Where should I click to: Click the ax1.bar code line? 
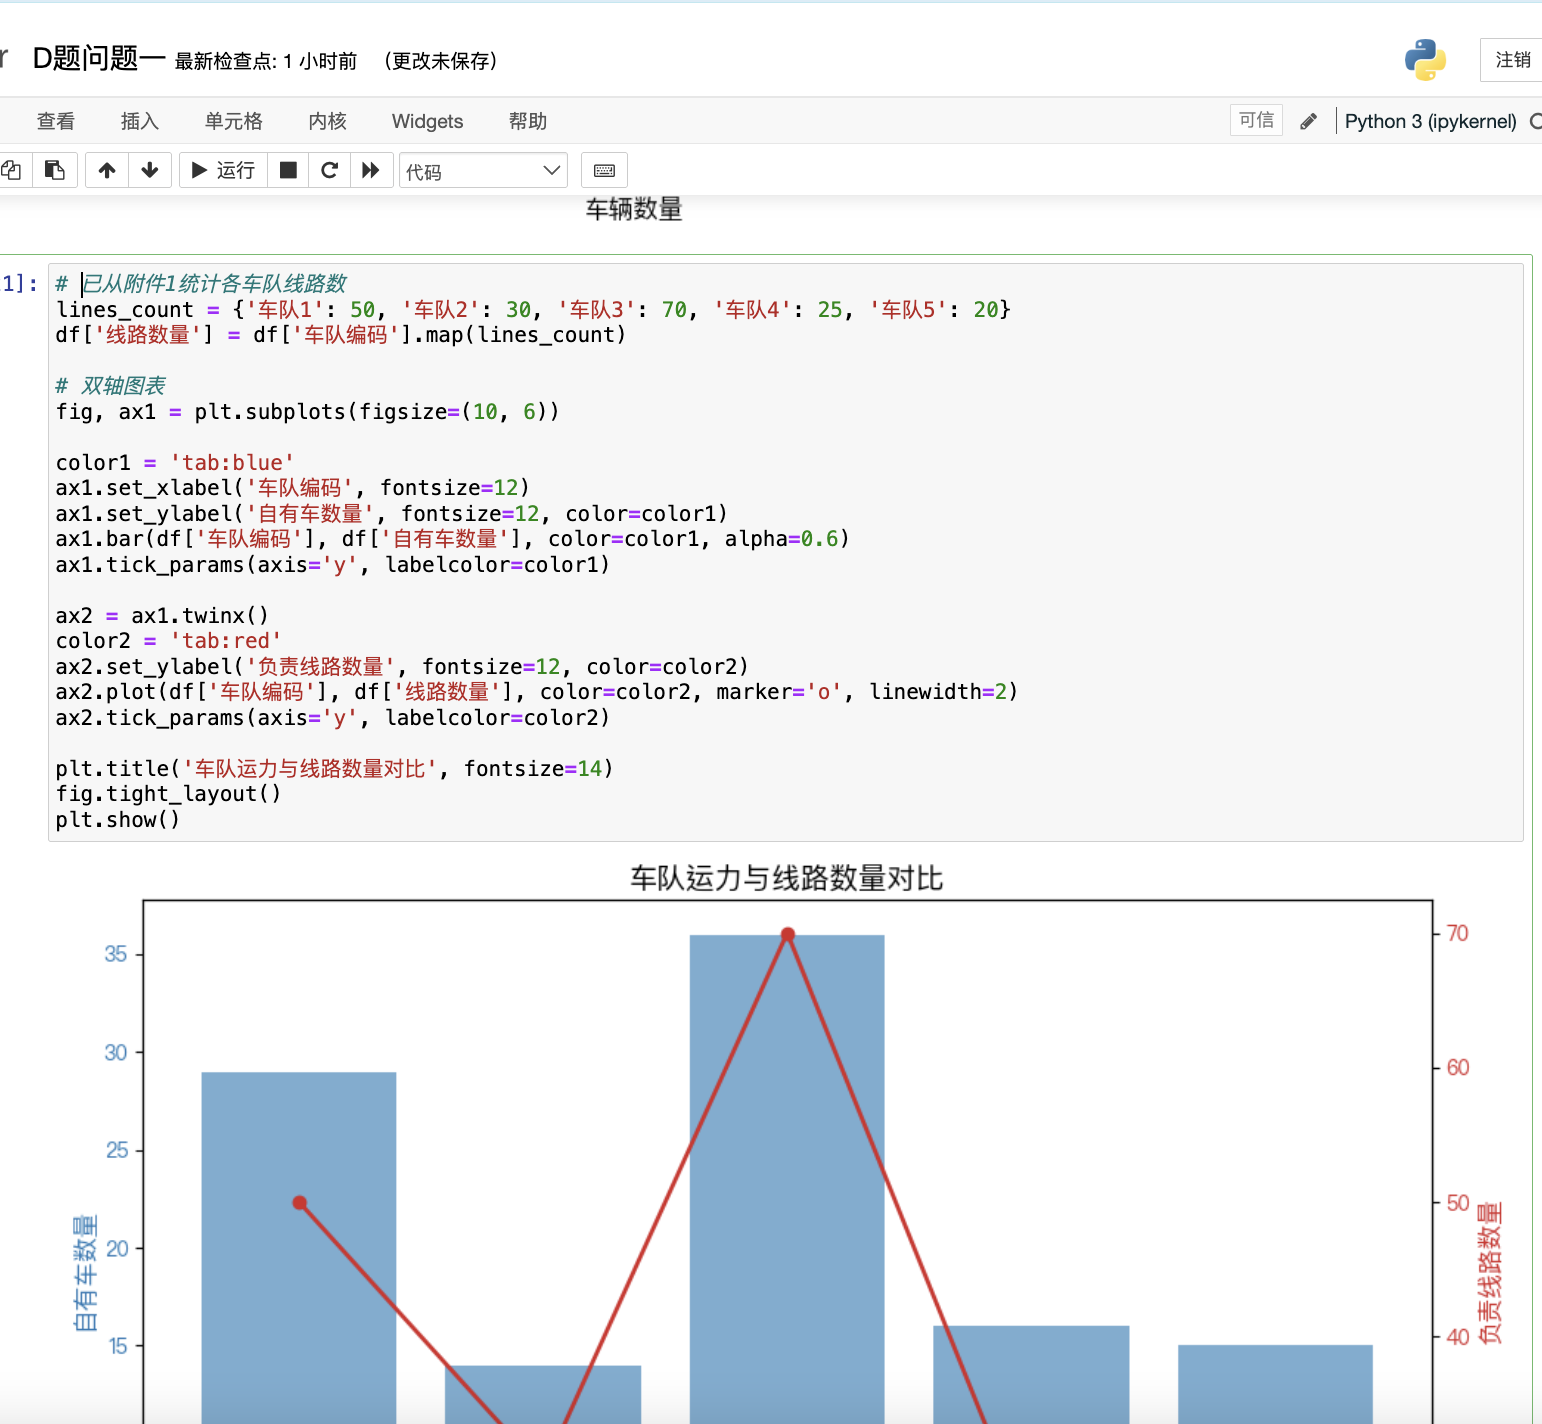452,539
